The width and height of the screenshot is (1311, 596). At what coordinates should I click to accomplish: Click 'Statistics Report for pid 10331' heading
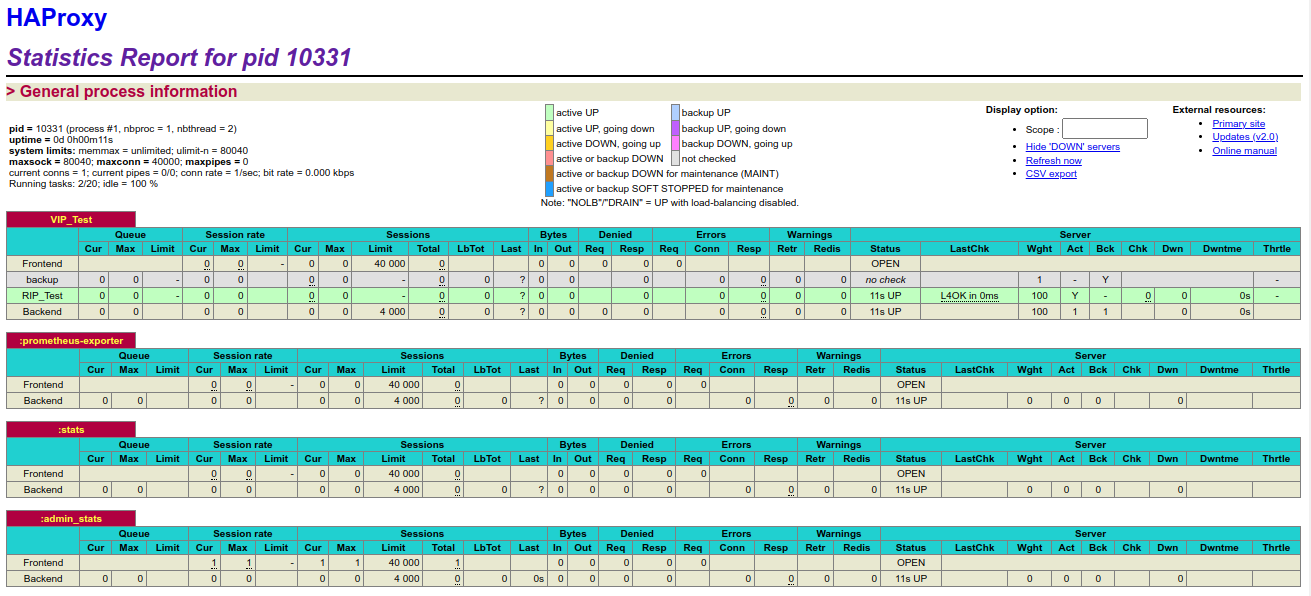[179, 58]
